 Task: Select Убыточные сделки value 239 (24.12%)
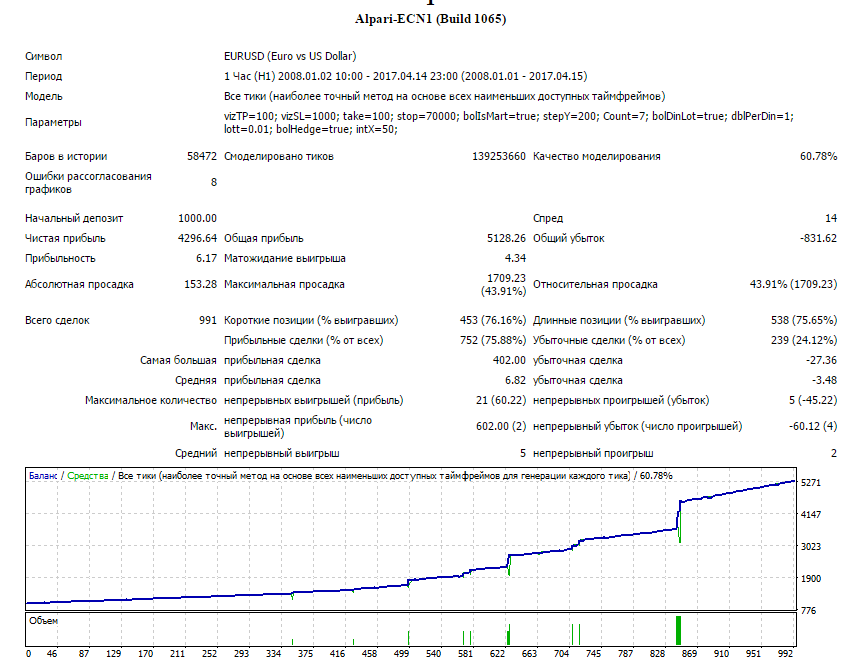click(x=804, y=341)
